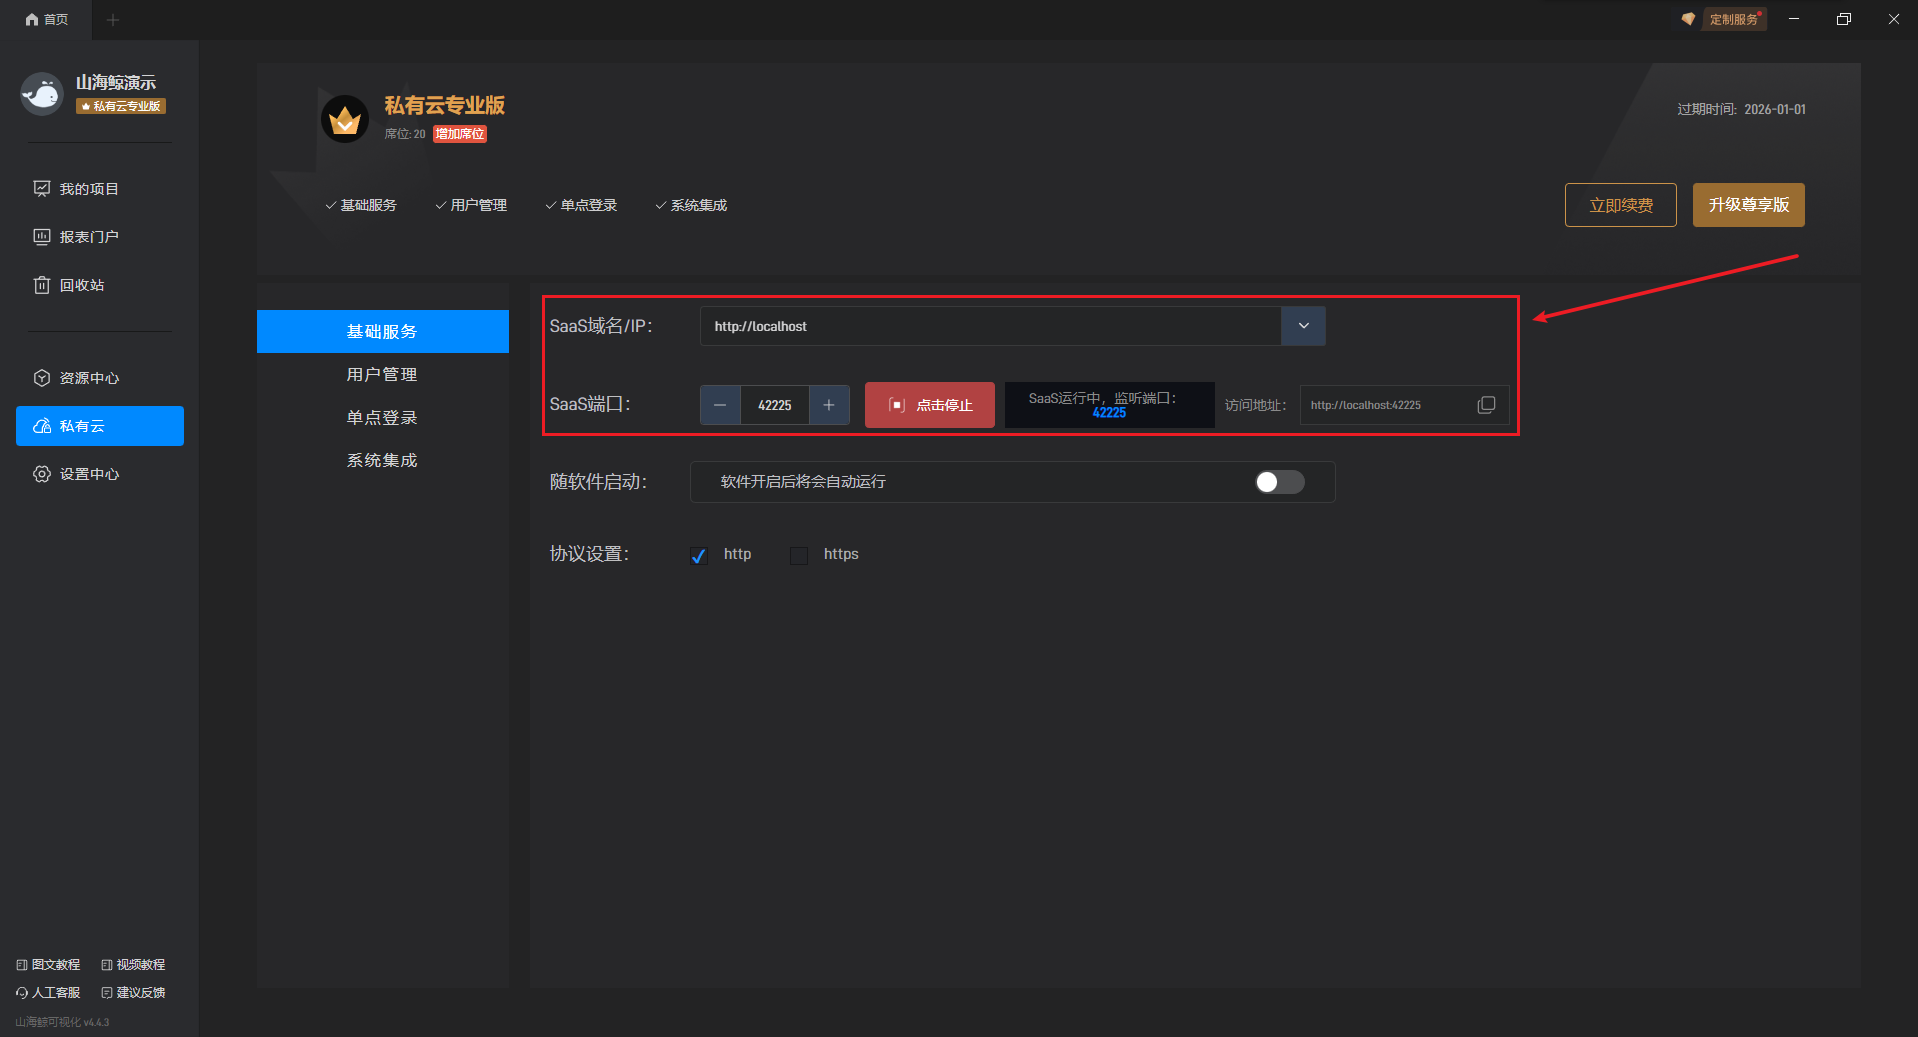Decrease SaaS port with minus button
The image size is (1918, 1037).
(720, 405)
